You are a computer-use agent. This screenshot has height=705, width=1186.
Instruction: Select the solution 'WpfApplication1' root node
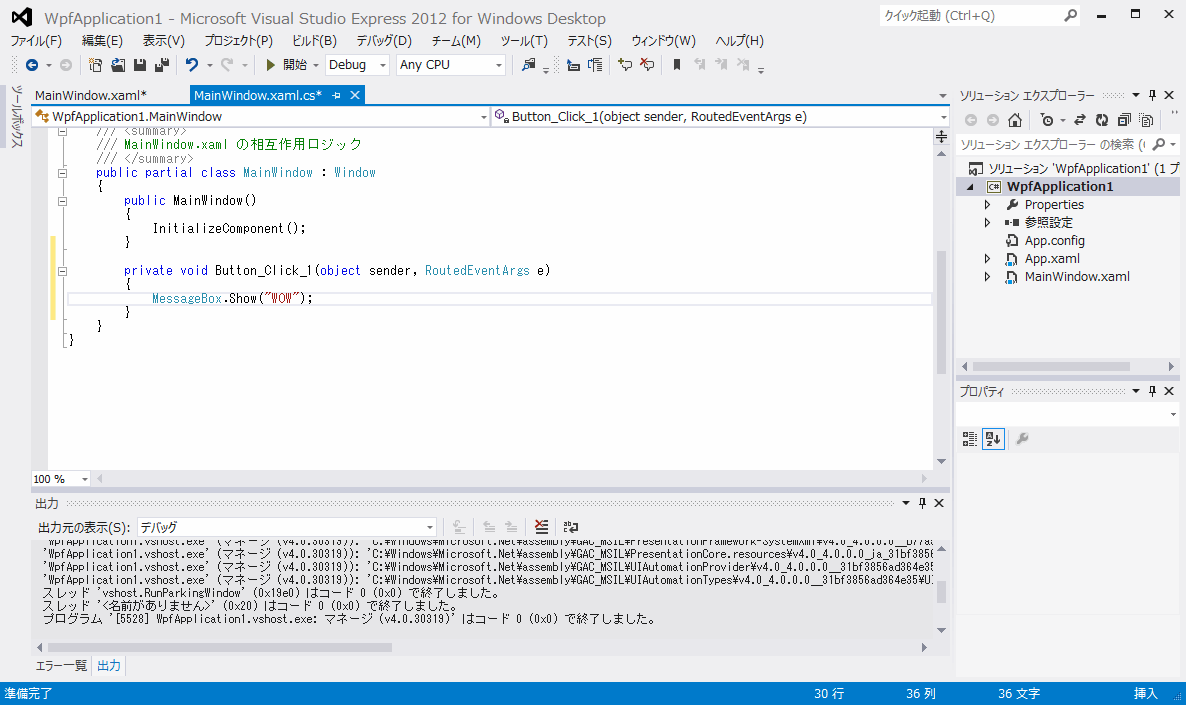(1072, 169)
